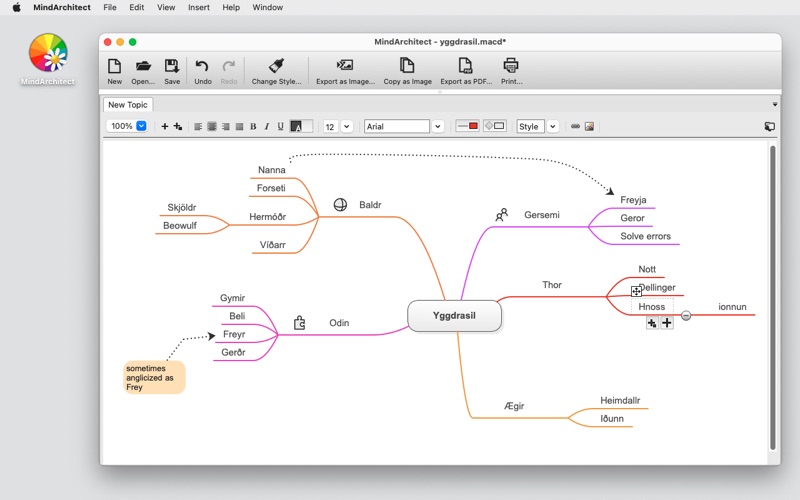Insert an image with picture icon
Viewport: 800px width, 500px height.
(x=589, y=126)
